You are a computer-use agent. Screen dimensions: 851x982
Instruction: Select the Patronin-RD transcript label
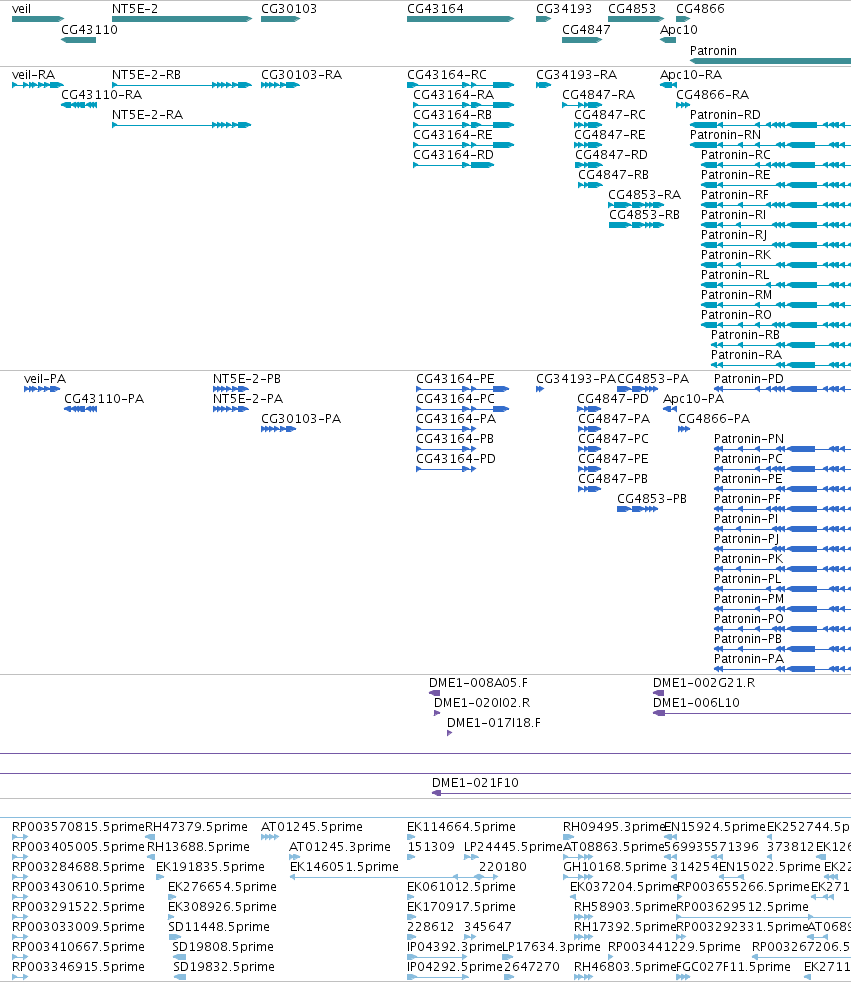tap(725, 115)
